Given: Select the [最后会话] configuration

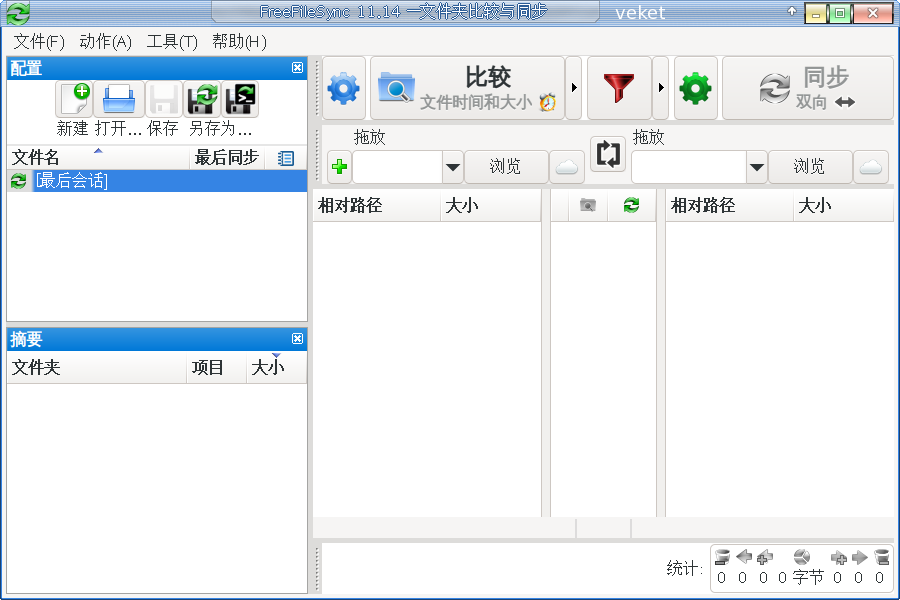Looking at the screenshot, I should pyautogui.click(x=157, y=181).
